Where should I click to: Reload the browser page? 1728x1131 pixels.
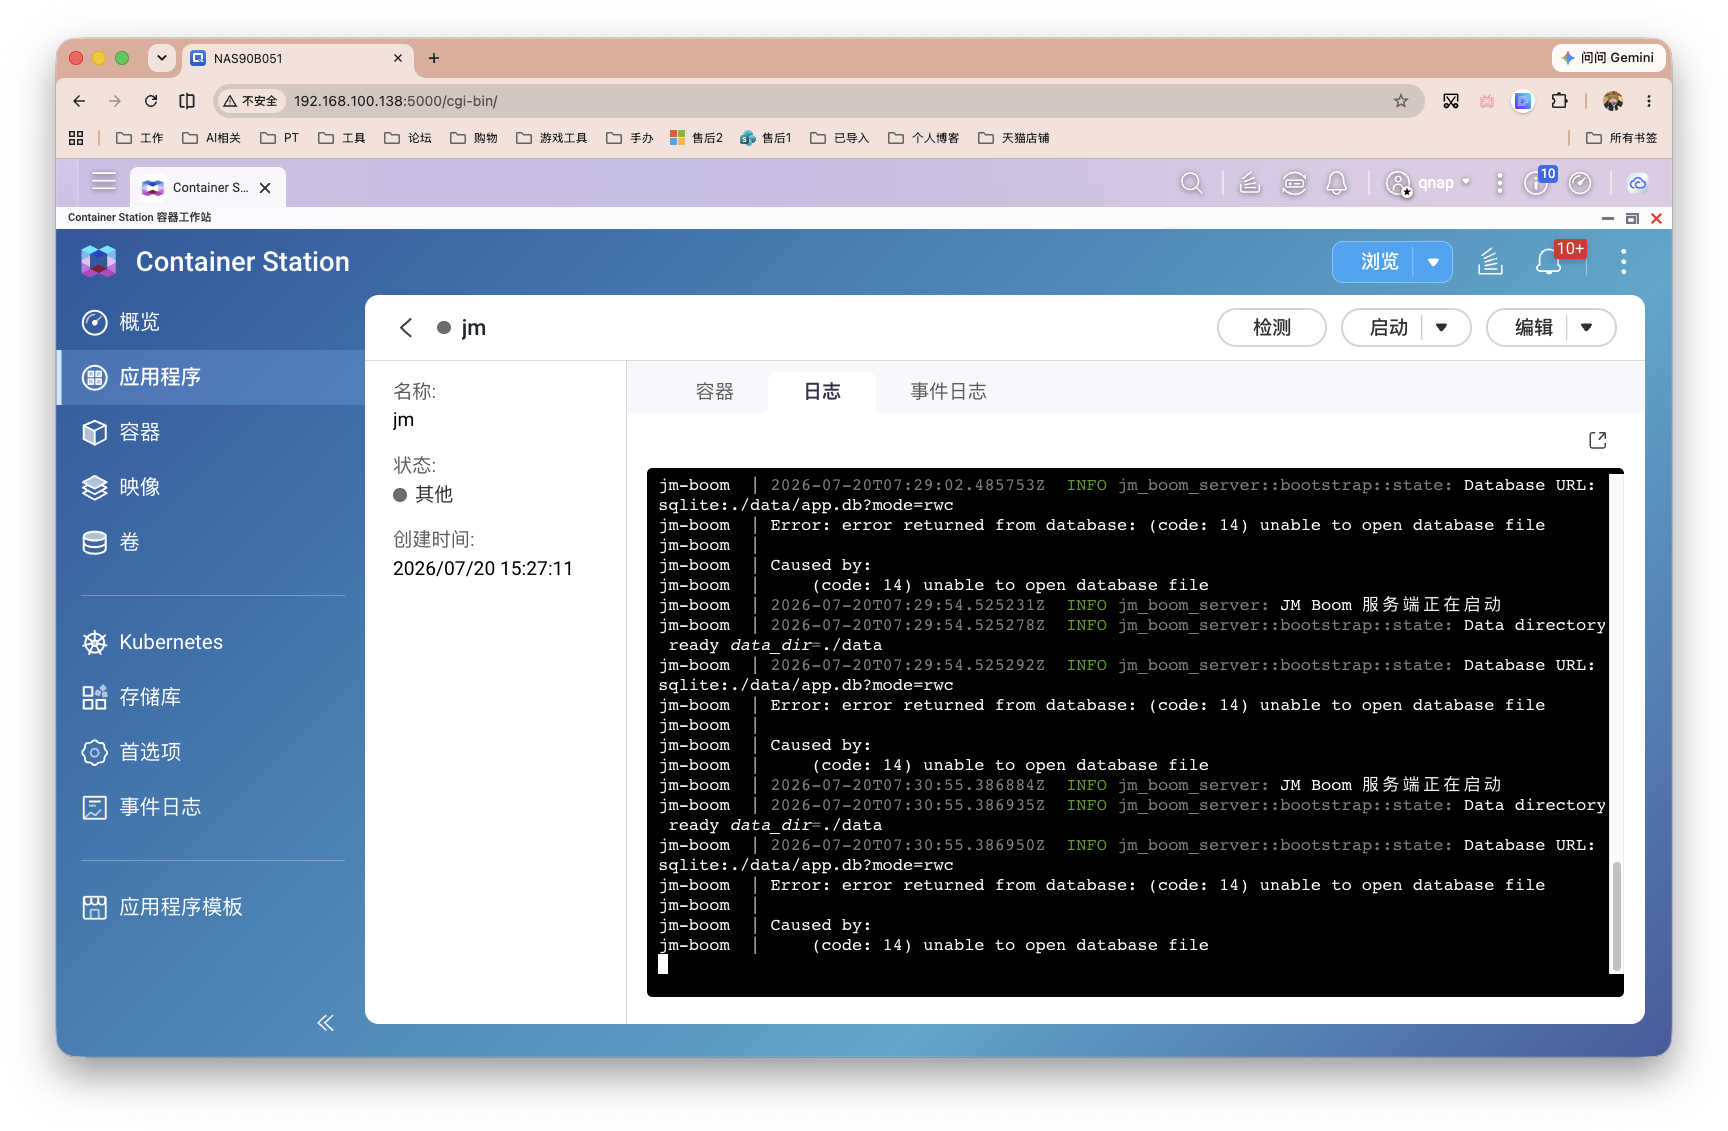151,101
